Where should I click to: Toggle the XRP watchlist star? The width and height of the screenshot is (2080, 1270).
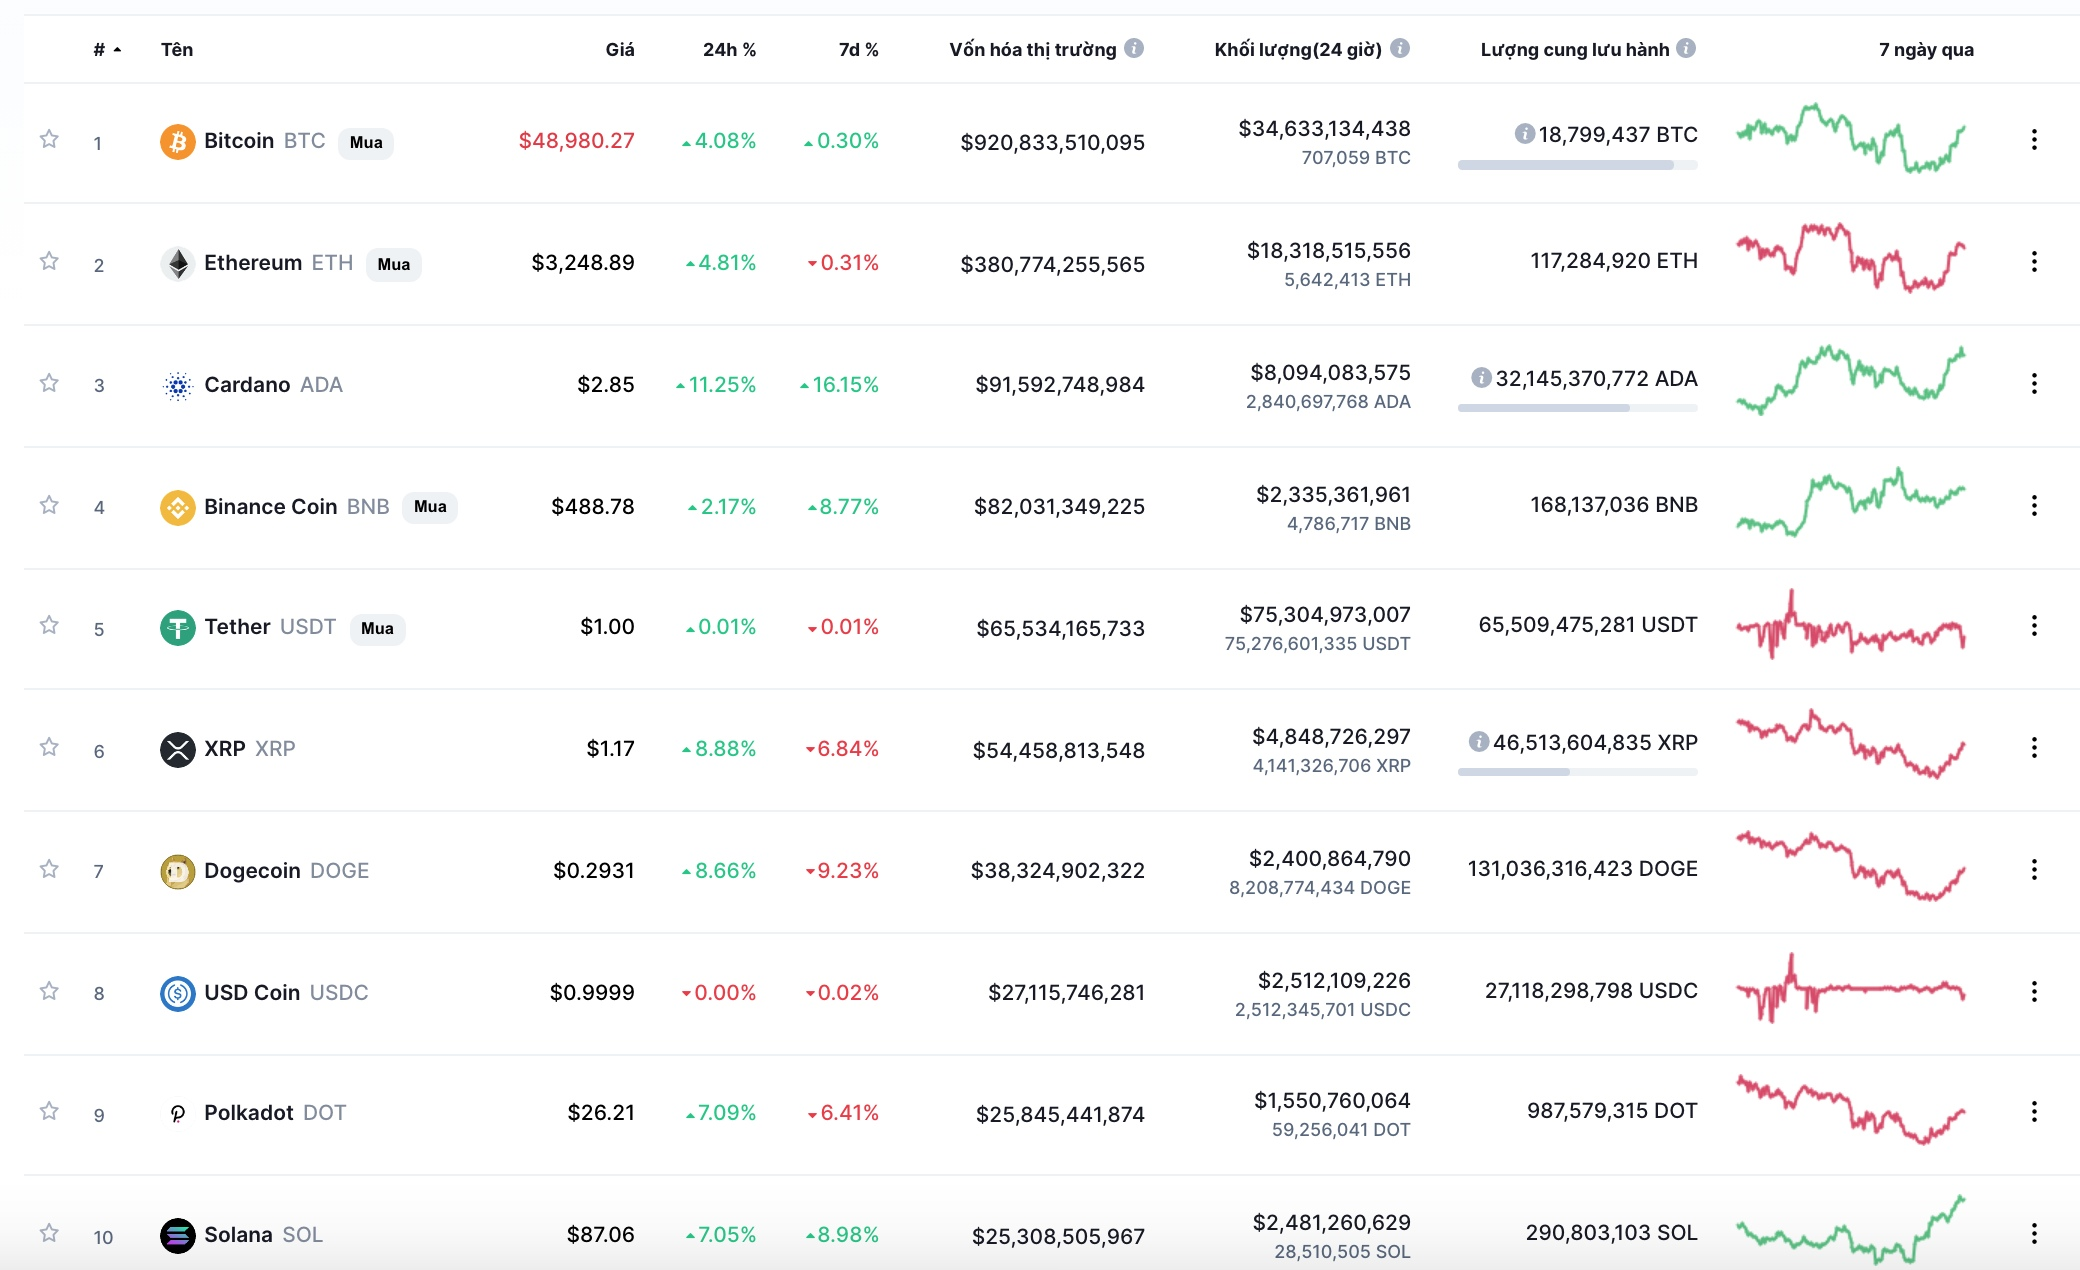(49, 747)
